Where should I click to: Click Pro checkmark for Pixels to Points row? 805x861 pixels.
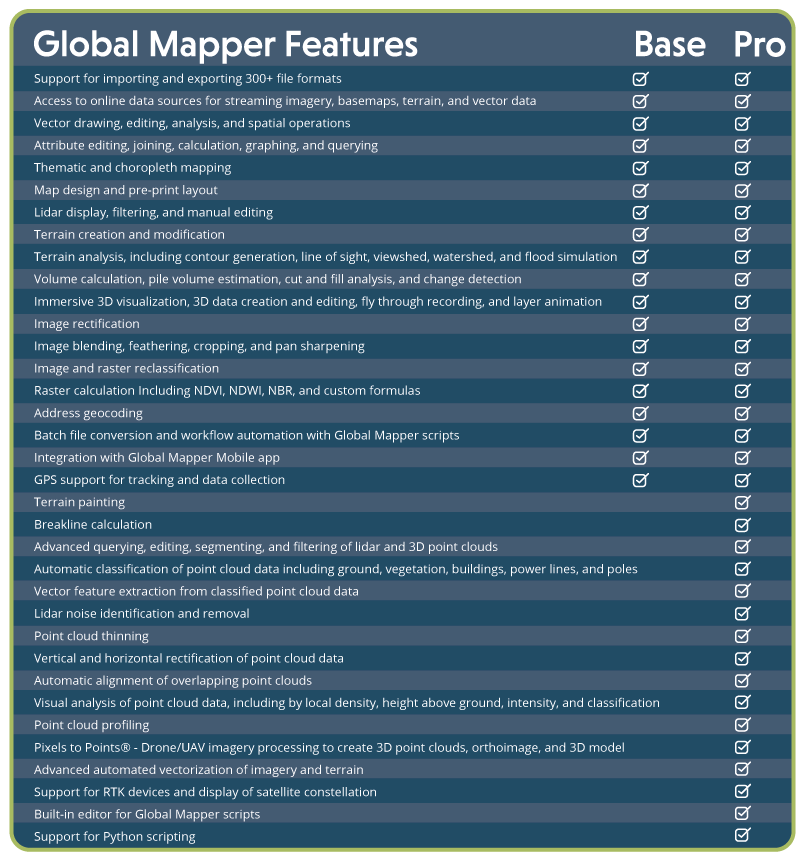pos(742,748)
